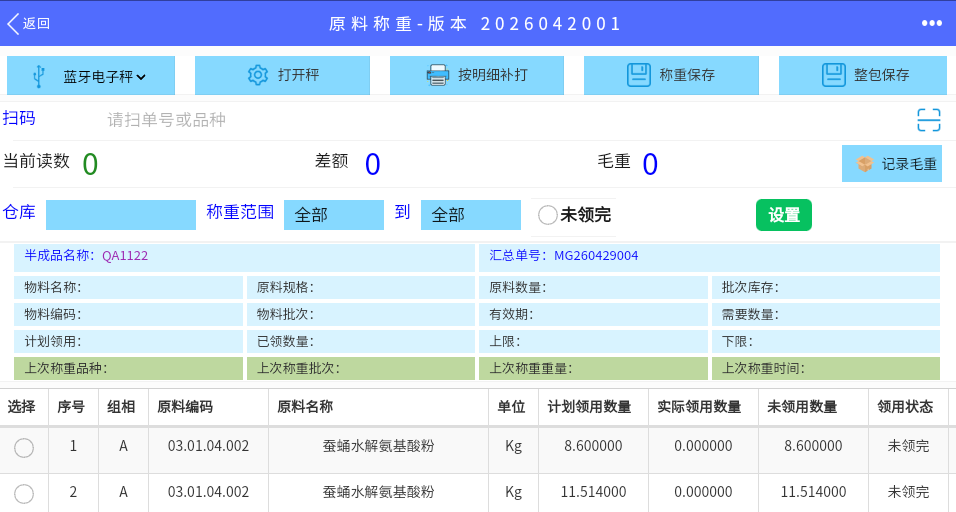956x512 pixels.
Task: Click the 仓库 input field
Action: tap(121, 215)
